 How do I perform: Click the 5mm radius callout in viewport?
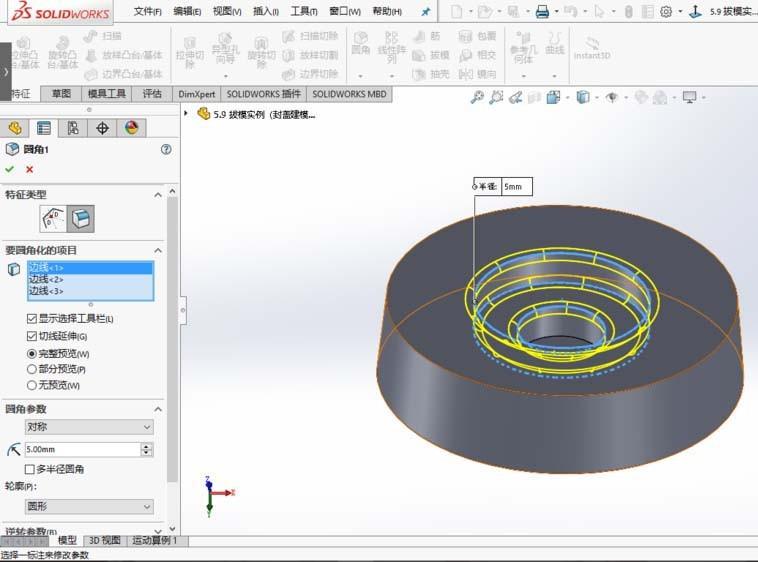503,187
